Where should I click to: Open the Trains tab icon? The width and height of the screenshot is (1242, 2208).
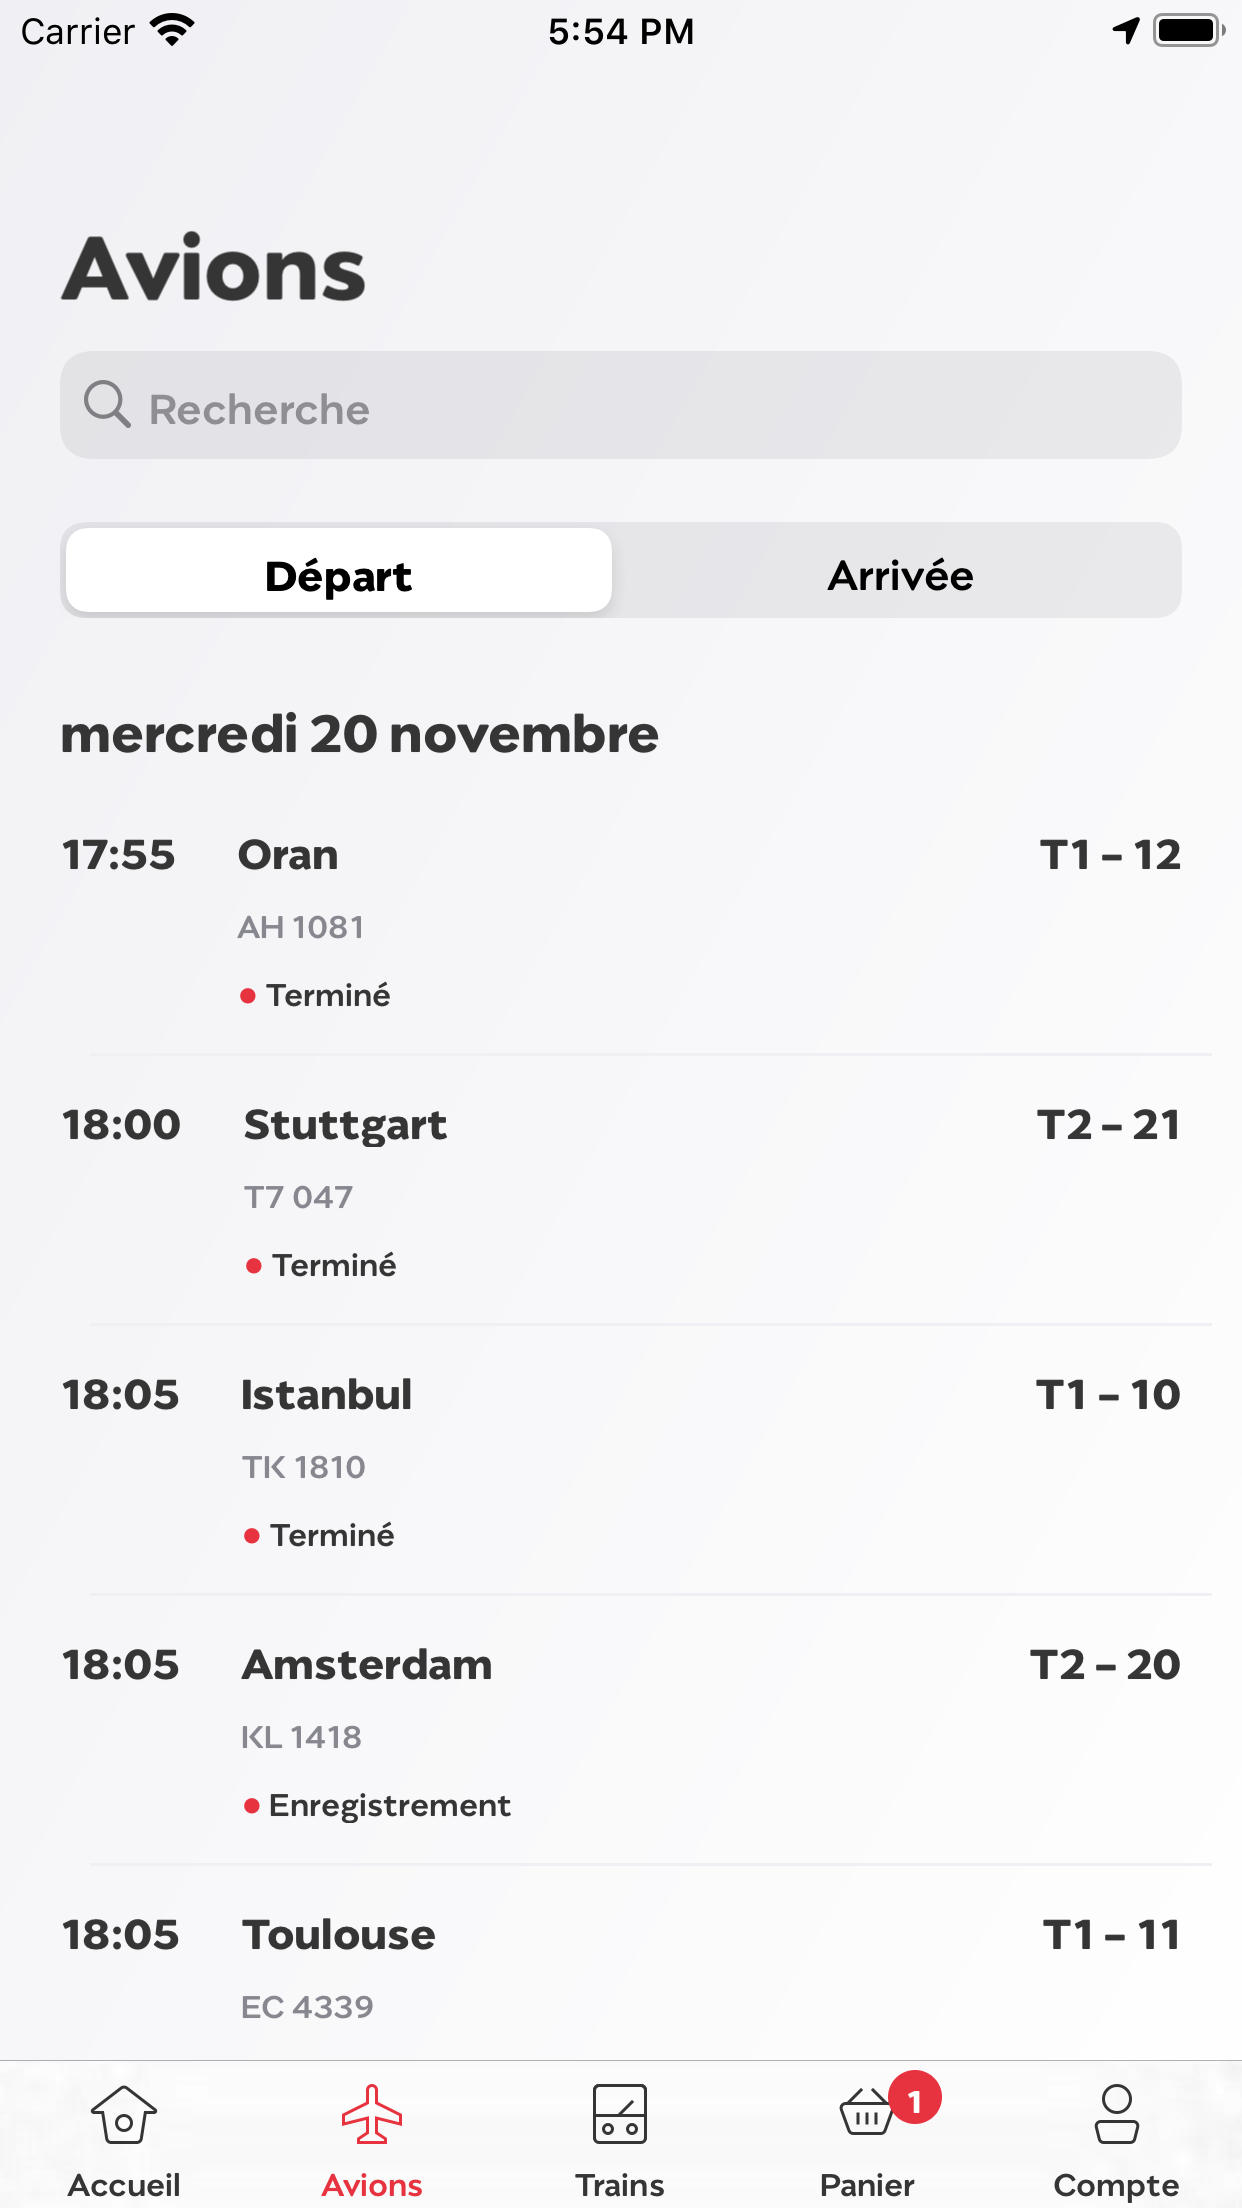[620, 2114]
